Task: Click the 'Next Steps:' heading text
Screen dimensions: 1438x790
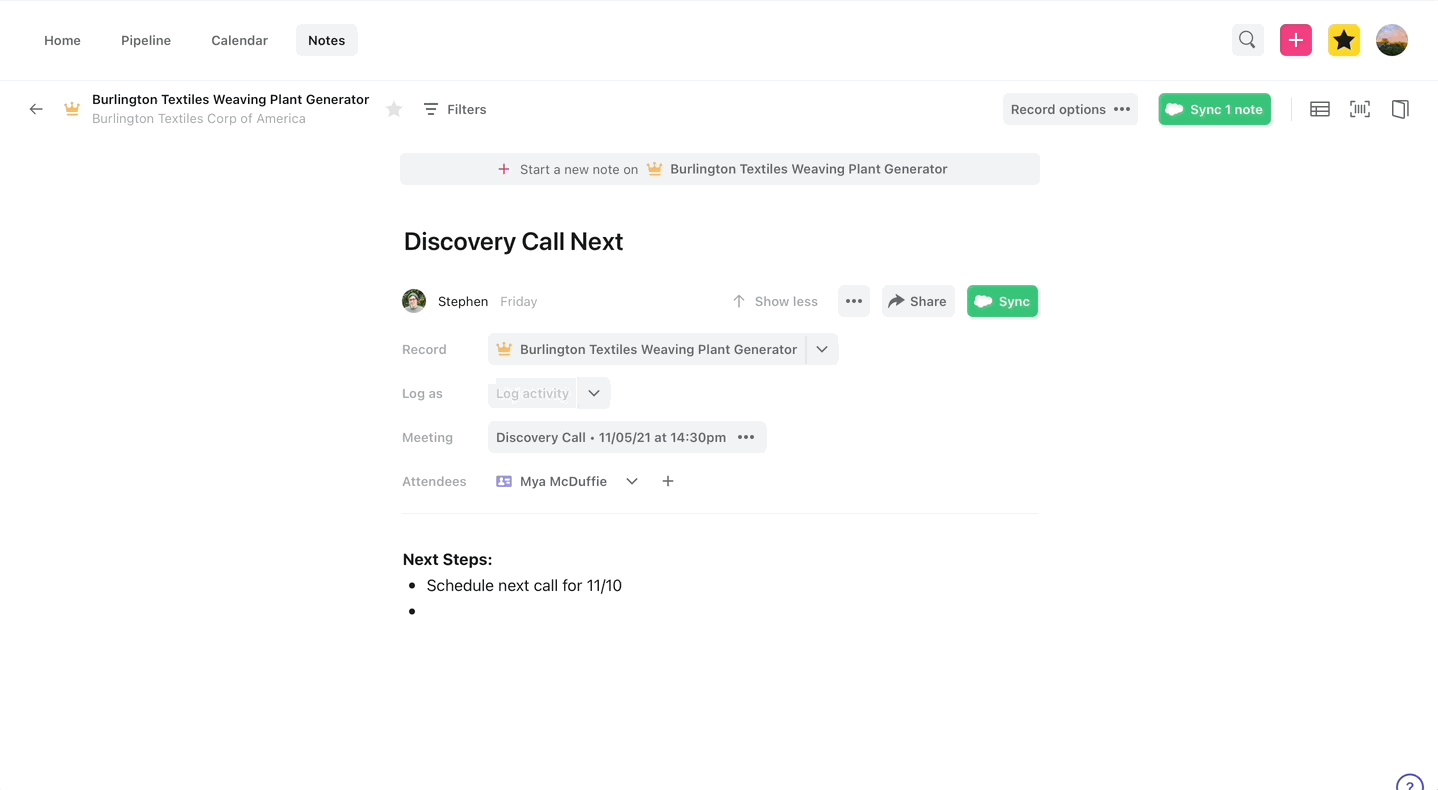Action: tap(447, 559)
